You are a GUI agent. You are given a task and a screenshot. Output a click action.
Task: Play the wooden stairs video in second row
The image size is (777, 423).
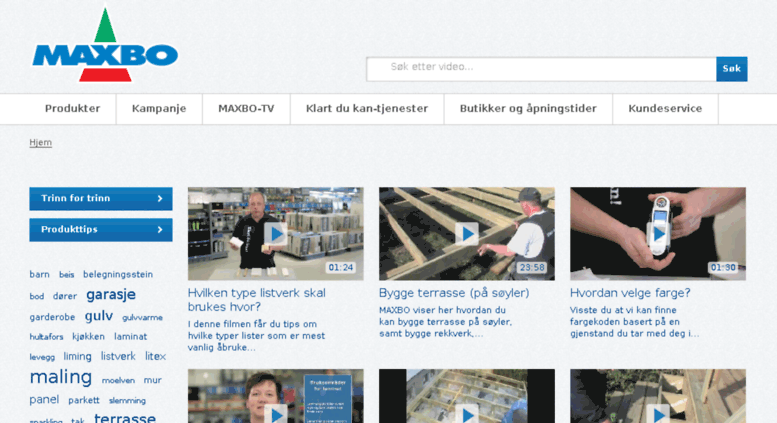pos(658,414)
